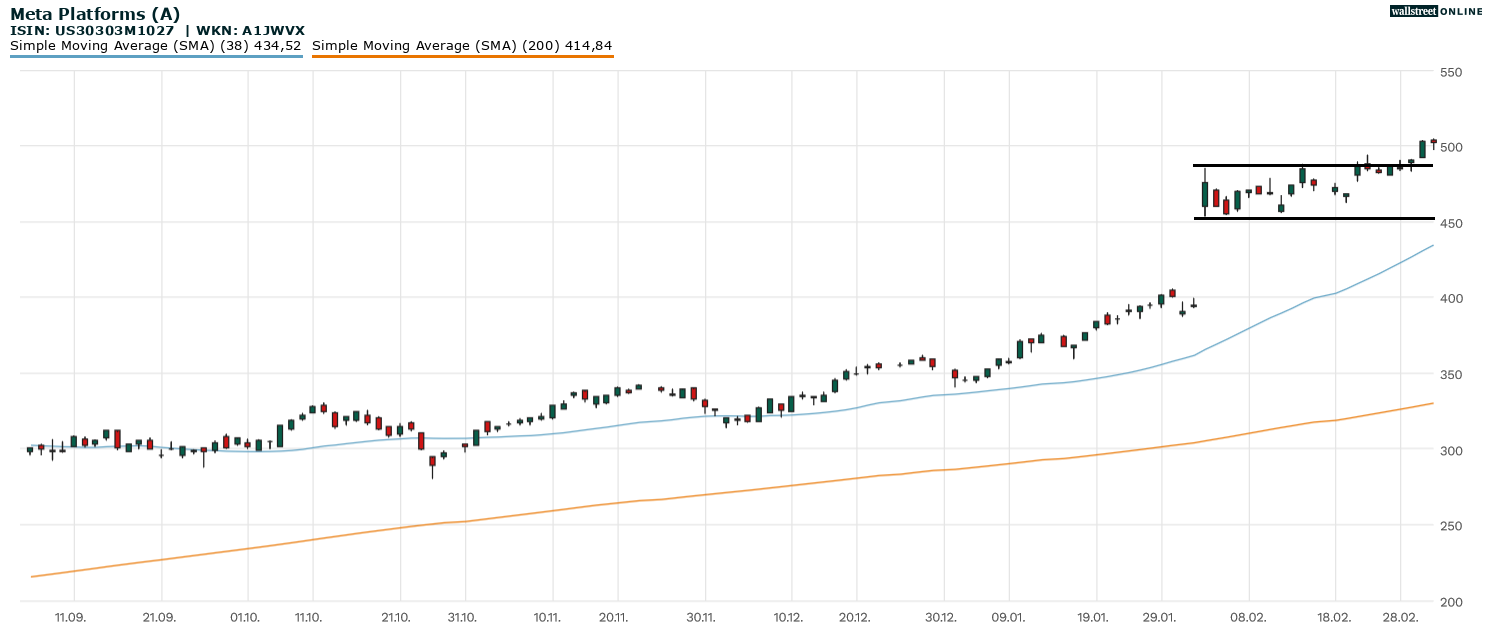Click the Meta Platforms (A) chart title
This screenshot has height=622, width=1490.
[x=95, y=14]
